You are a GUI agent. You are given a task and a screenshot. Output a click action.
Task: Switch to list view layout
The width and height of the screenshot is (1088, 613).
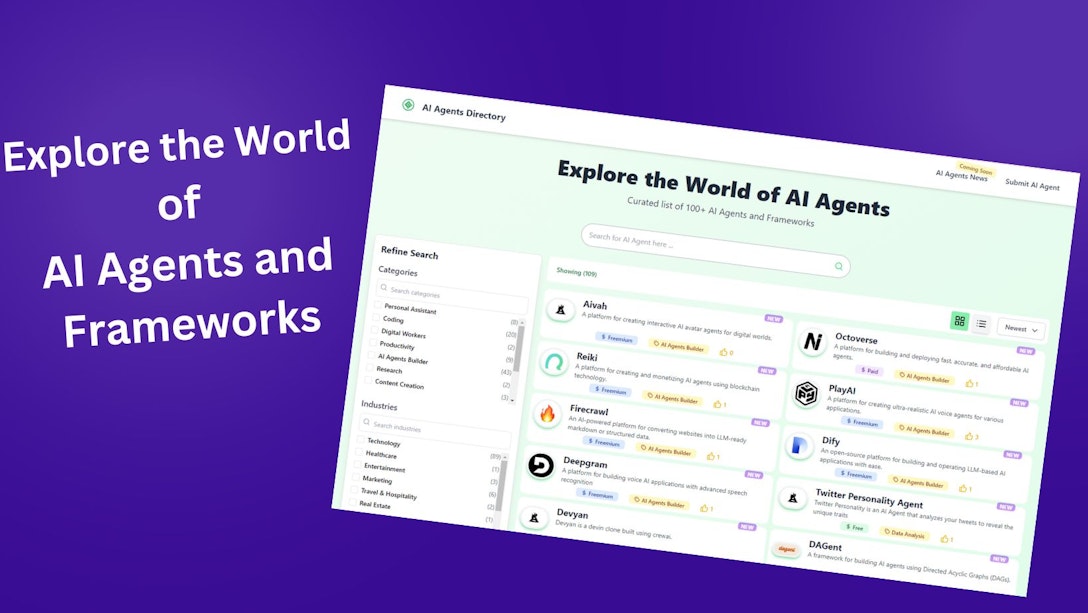(982, 324)
